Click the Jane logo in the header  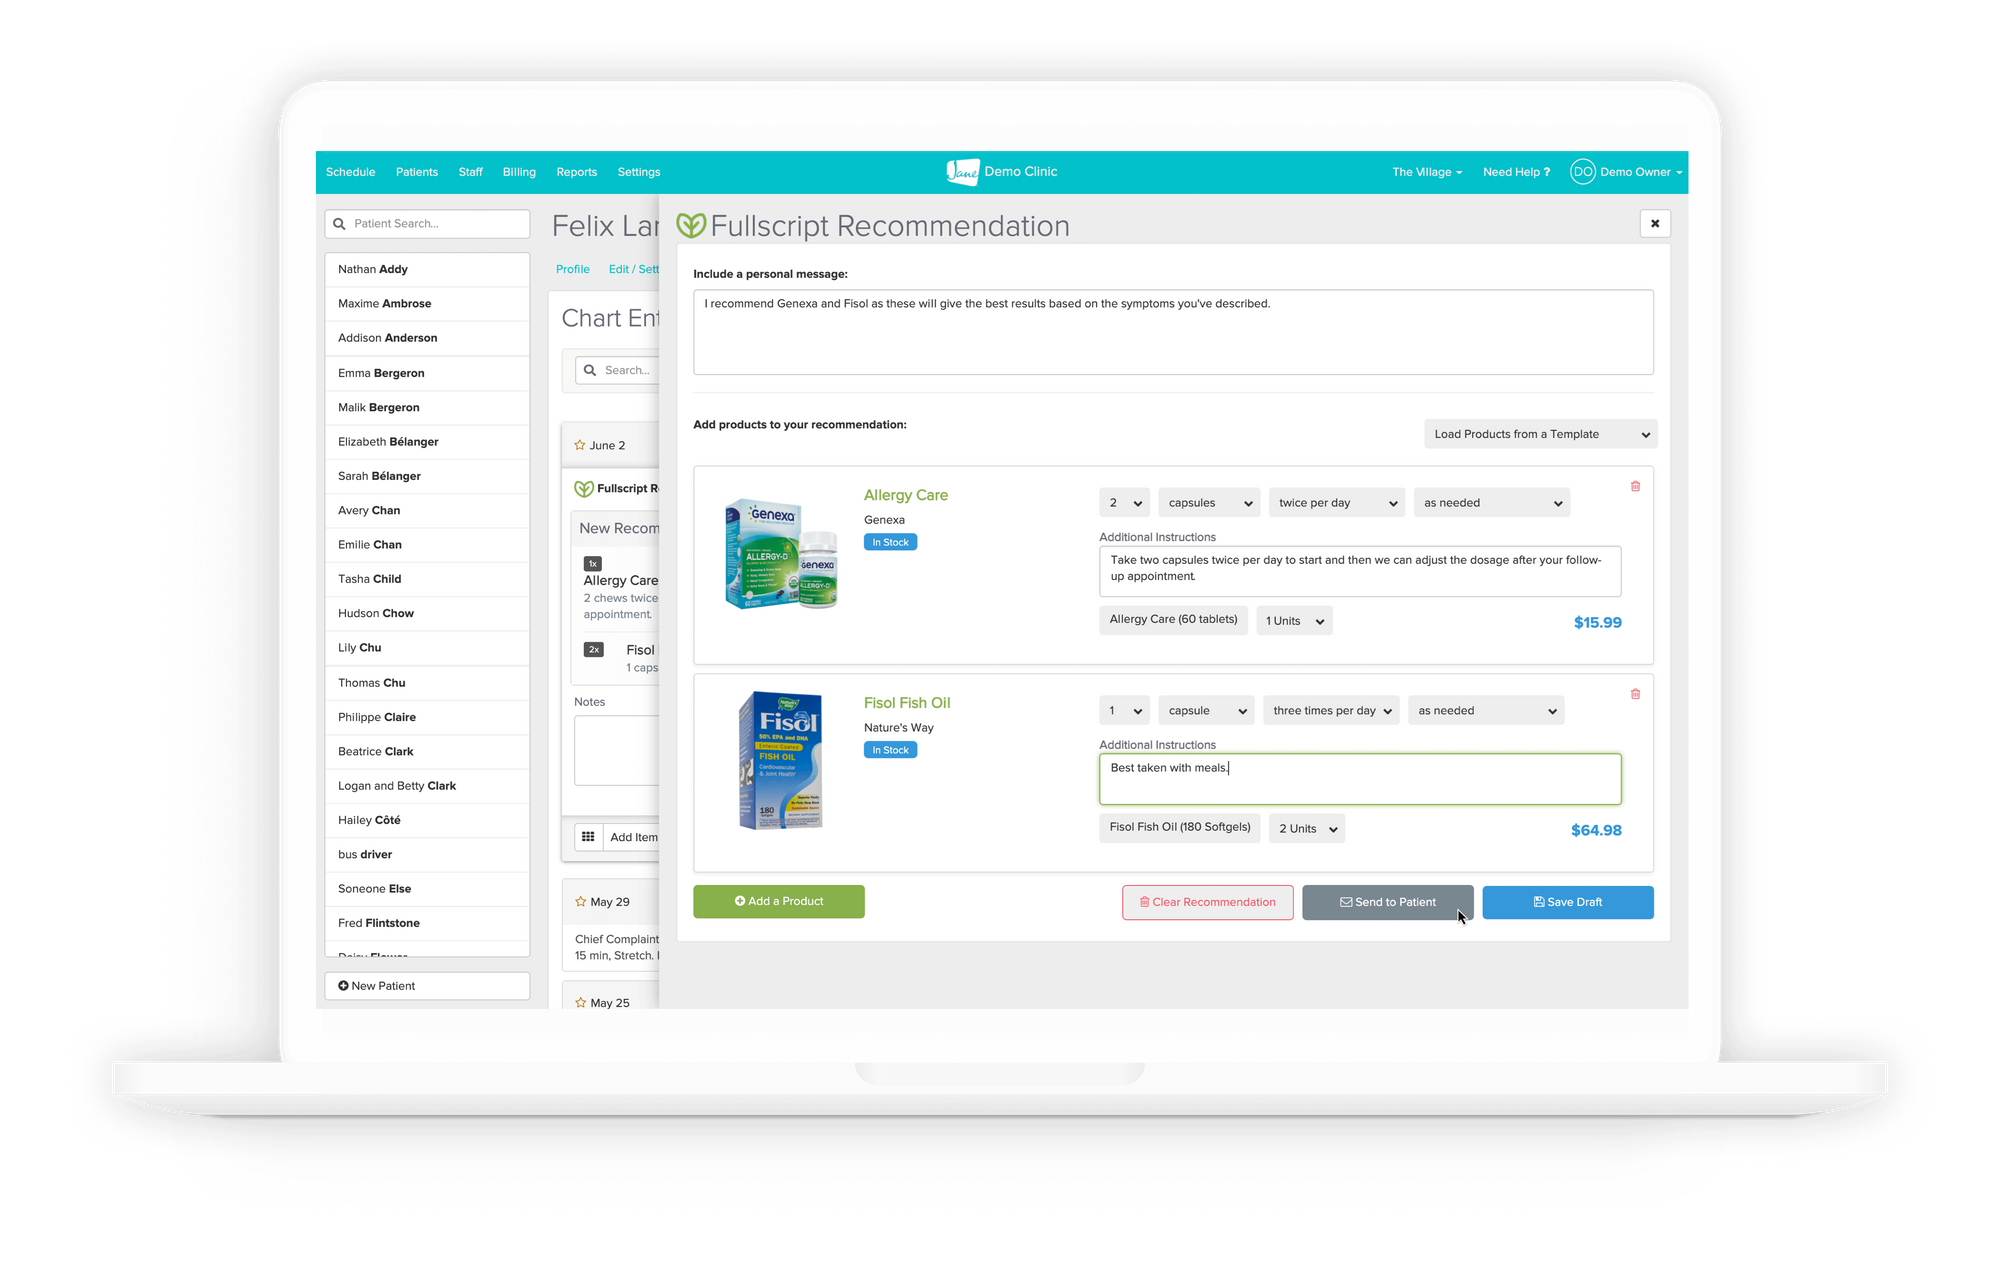point(963,172)
